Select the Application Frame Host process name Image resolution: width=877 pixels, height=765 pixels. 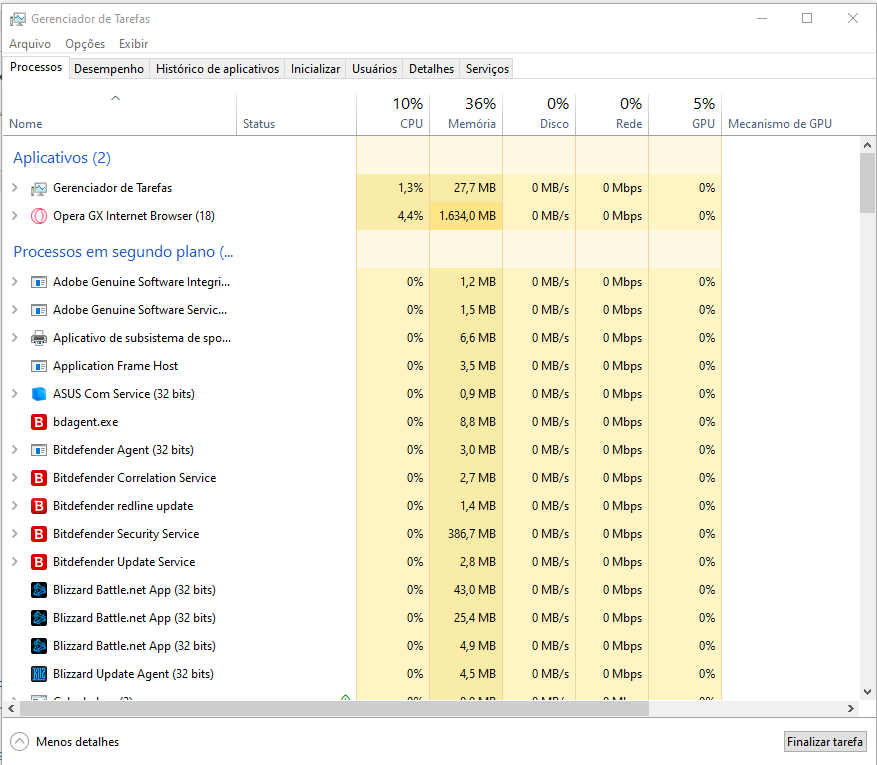(x=116, y=366)
